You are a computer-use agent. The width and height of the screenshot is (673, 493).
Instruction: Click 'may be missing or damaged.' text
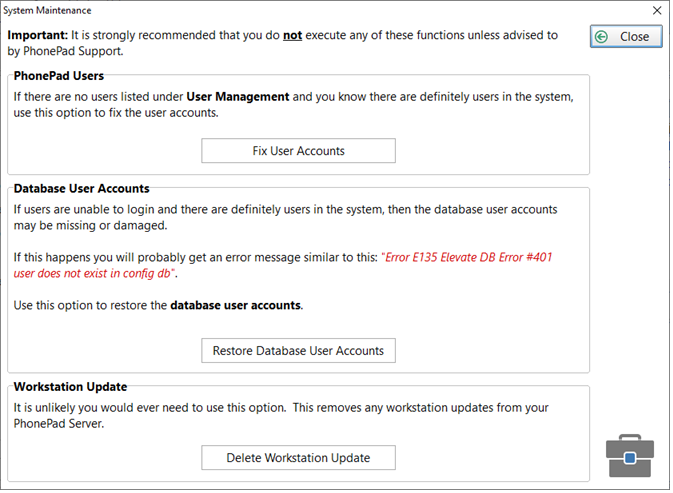point(90,225)
